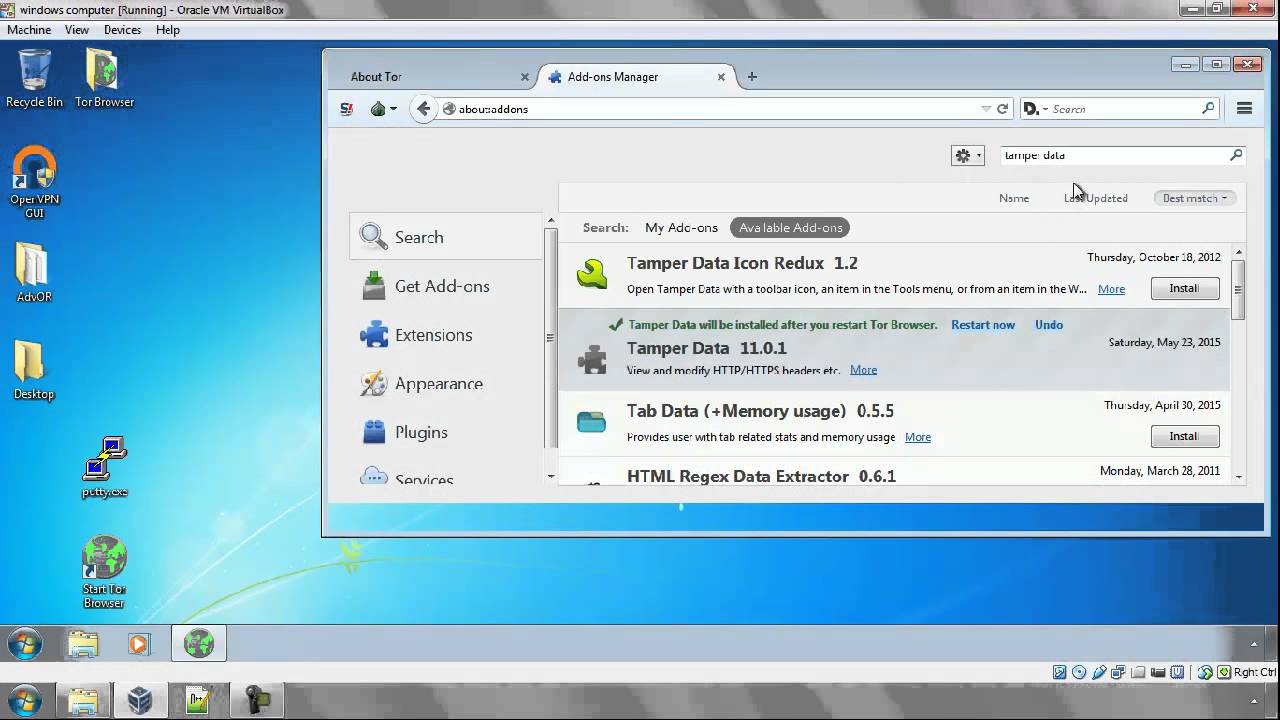Sort results by Name
Screen dimensions: 1280x720
[1014, 198]
